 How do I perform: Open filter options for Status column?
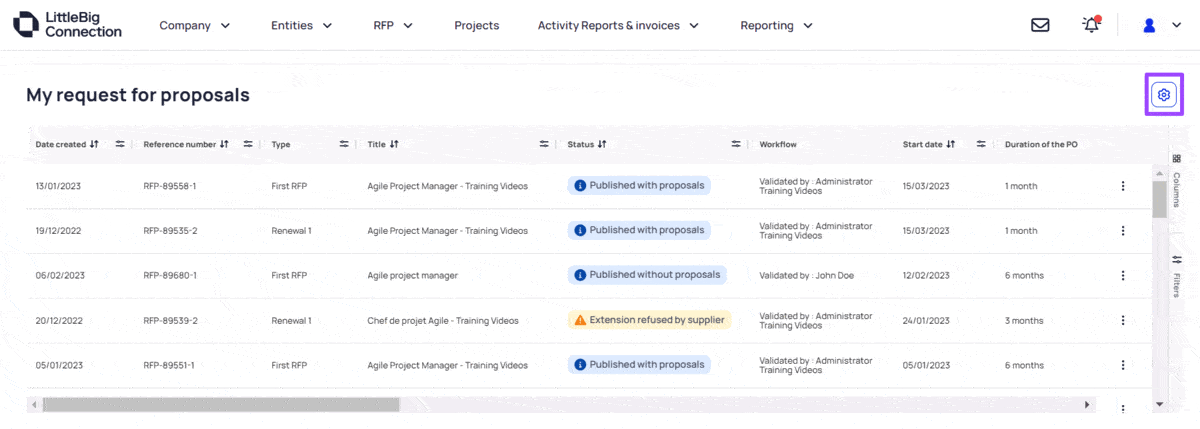click(736, 144)
